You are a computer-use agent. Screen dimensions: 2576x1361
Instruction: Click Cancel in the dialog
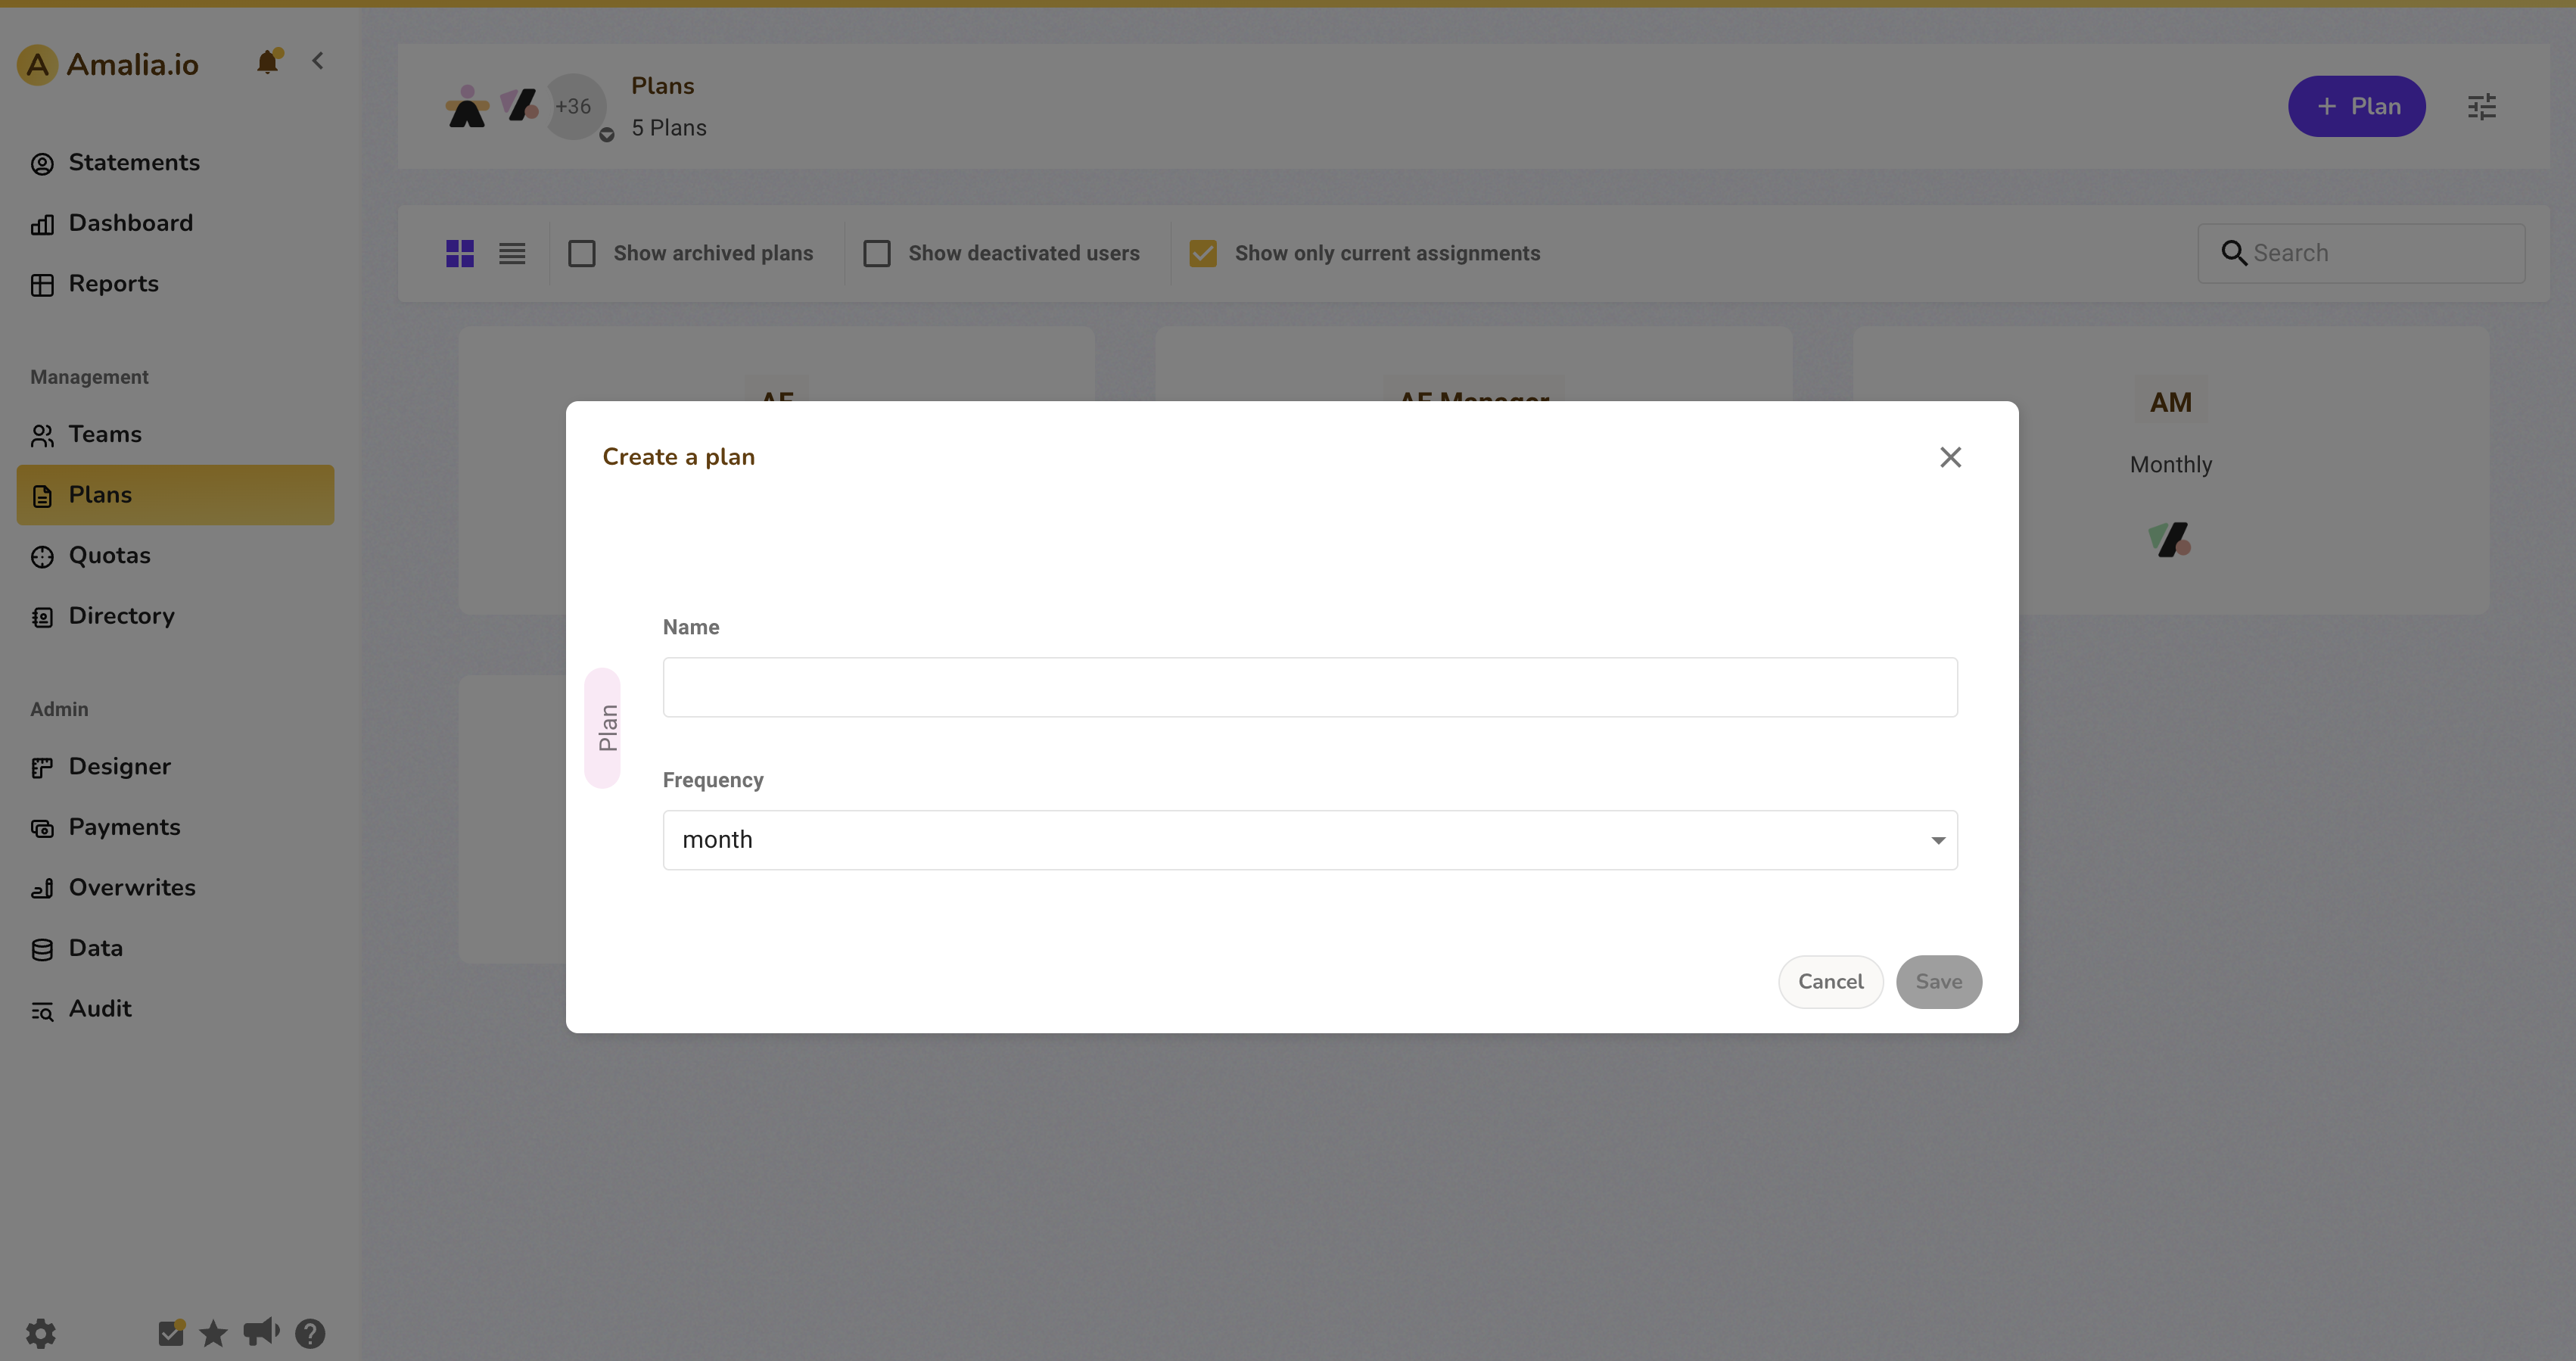click(1830, 982)
